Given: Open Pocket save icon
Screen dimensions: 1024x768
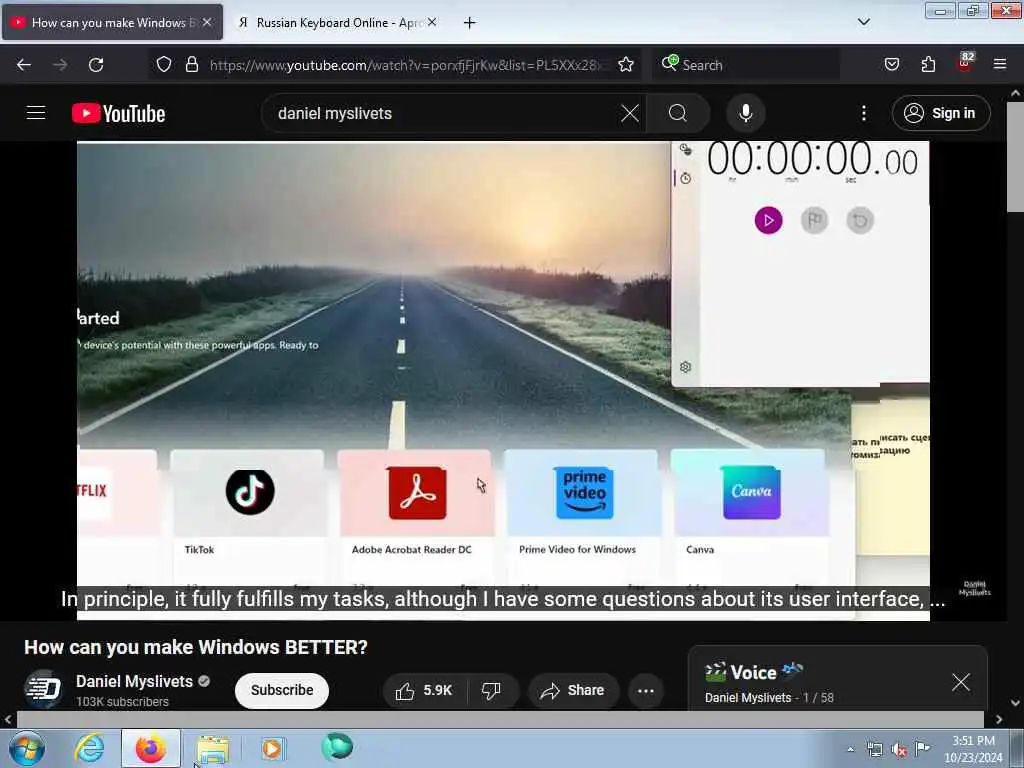Looking at the screenshot, I should (891, 64).
